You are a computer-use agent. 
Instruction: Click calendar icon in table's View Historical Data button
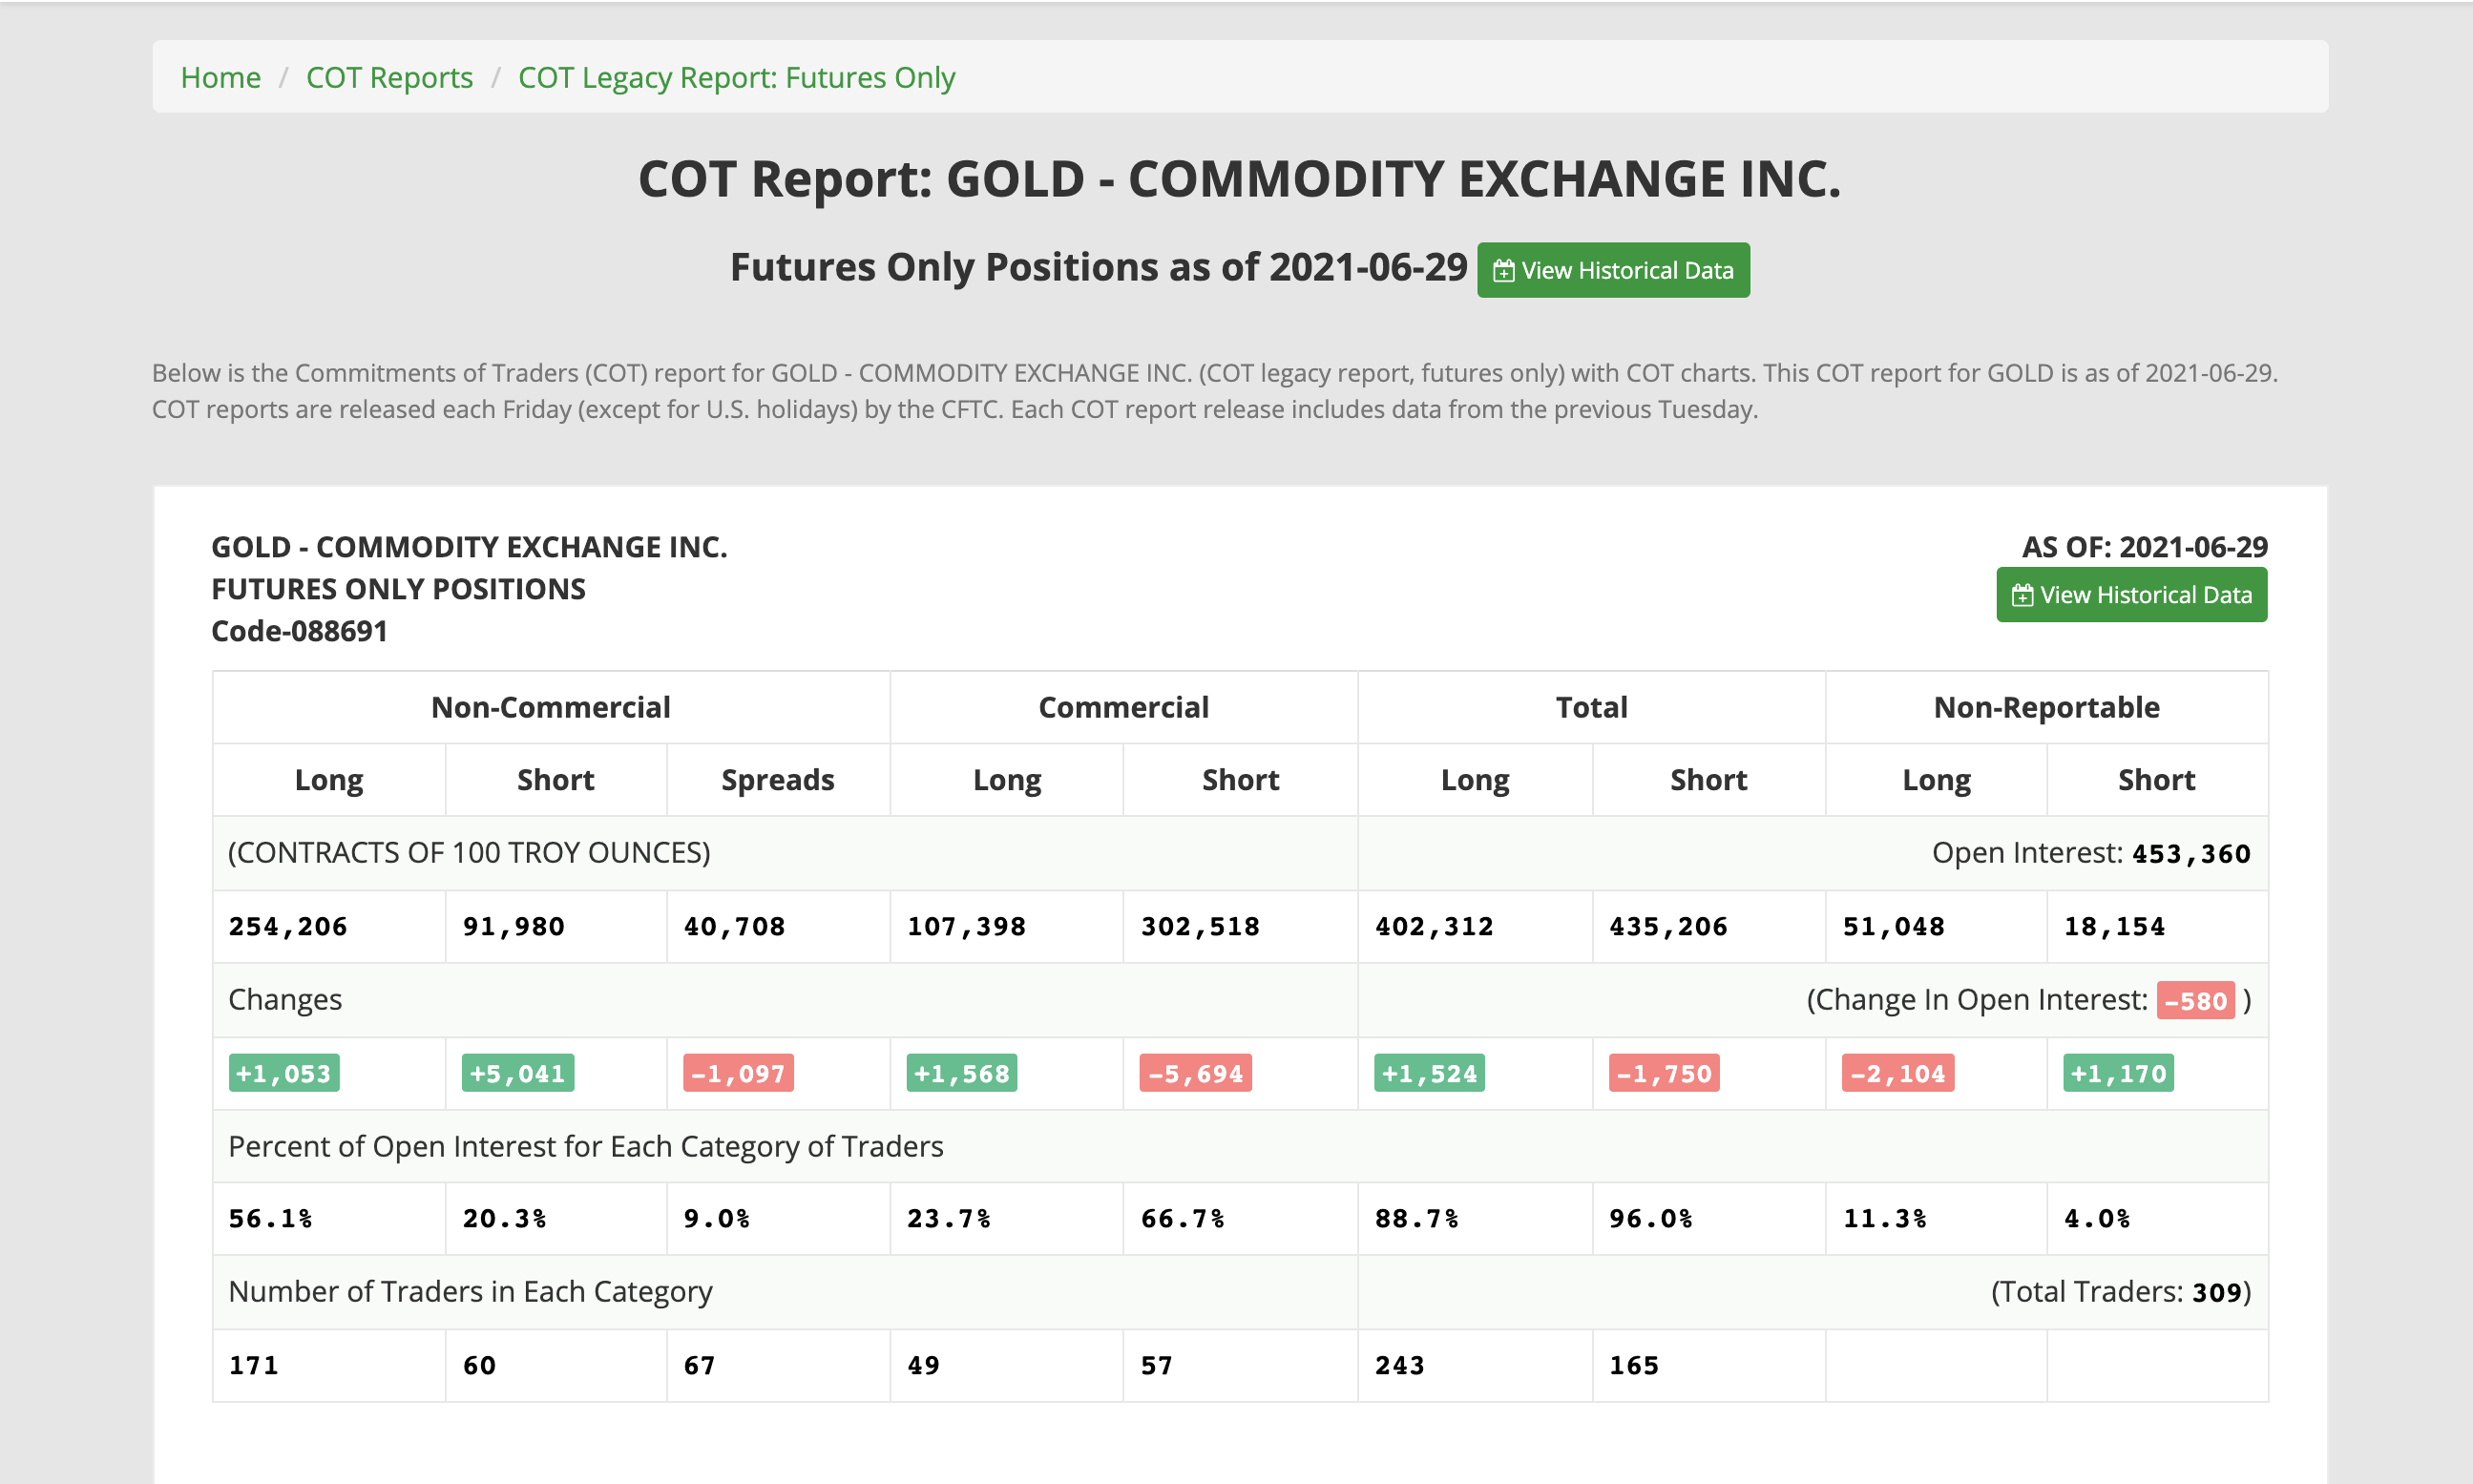pos(2022,596)
